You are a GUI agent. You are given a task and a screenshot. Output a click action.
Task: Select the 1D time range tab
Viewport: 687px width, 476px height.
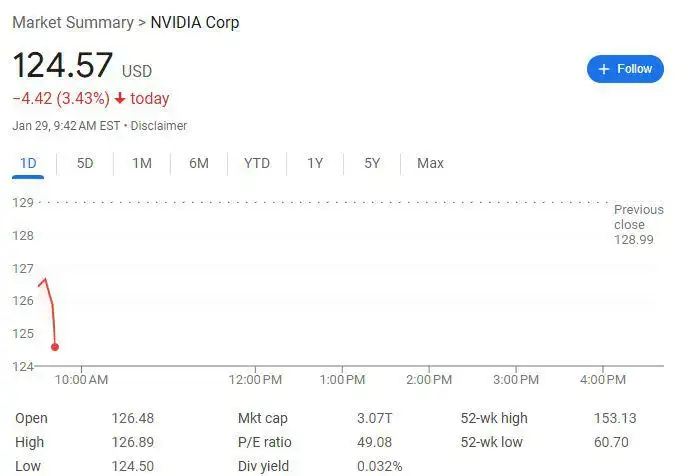click(x=28, y=163)
